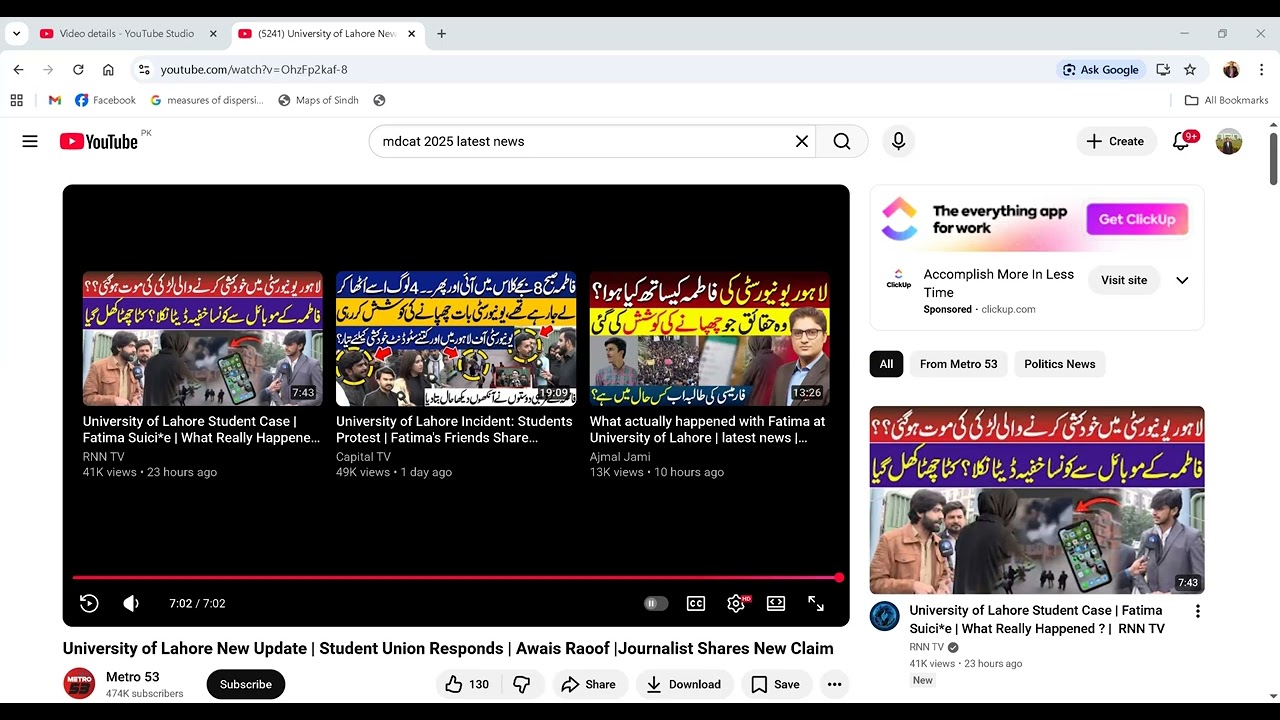This screenshot has width=1280, height=720.
Task: Open the Facebook bookmark
Action: 105,100
